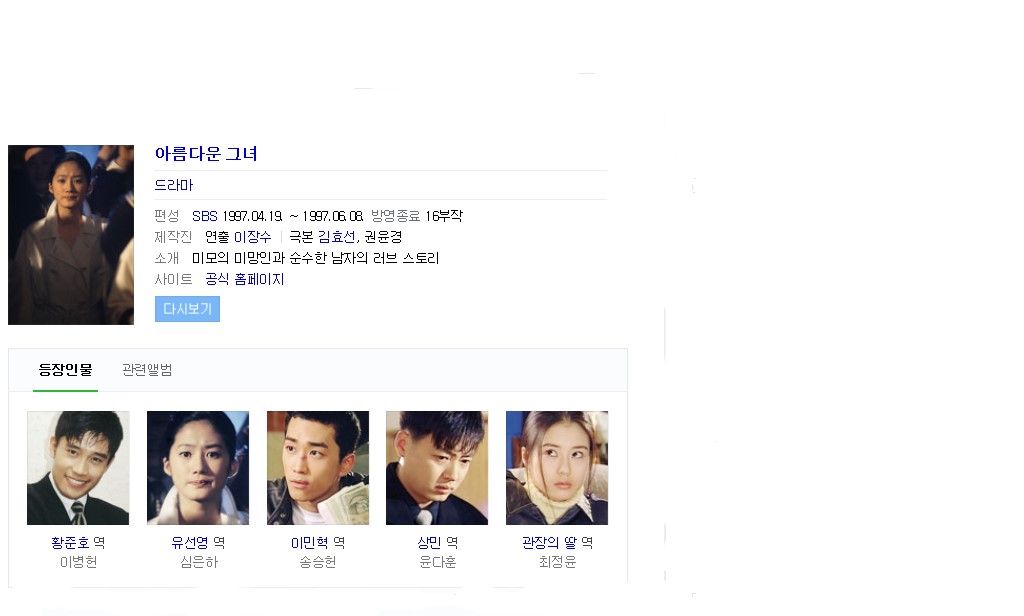Image resolution: width=1024 pixels, height=616 pixels.
Task: Click the 드라마 category link
Action: pyautogui.click(x=174, y=186)
